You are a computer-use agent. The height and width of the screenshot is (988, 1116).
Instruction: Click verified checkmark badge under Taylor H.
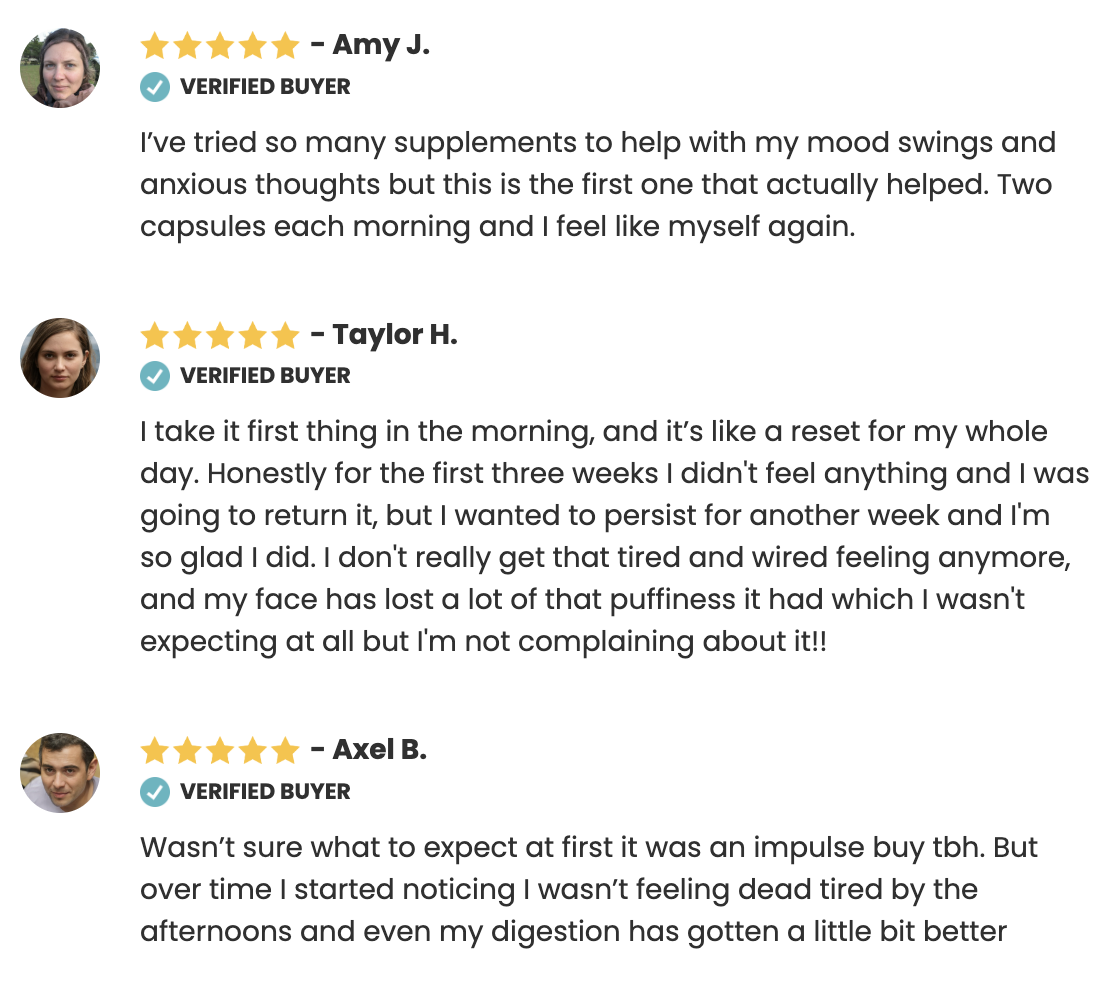click(x=154, y=376)
